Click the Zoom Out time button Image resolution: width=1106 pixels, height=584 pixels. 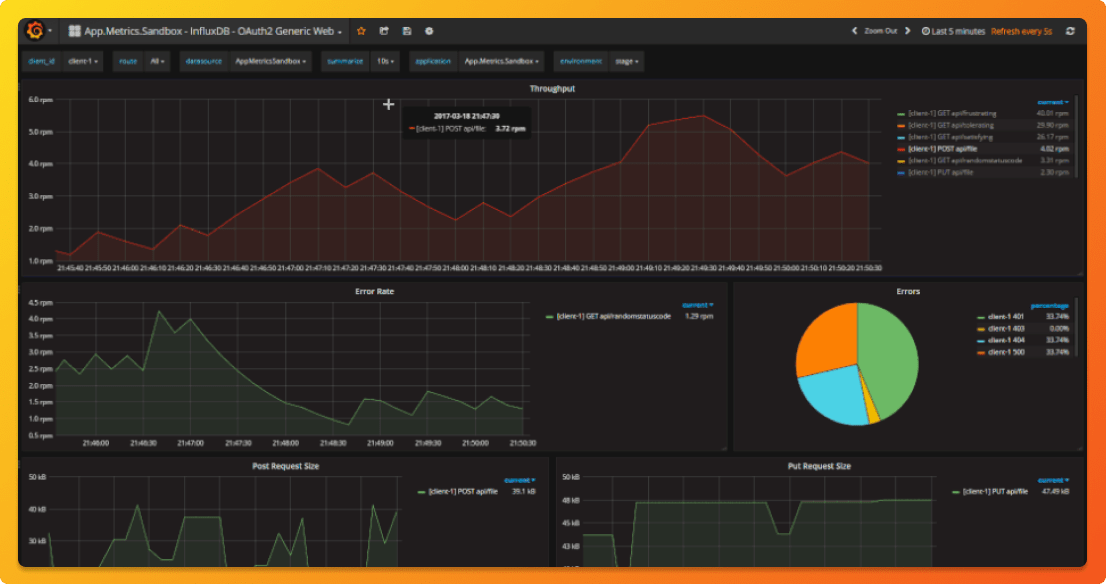tap(881, 31)
